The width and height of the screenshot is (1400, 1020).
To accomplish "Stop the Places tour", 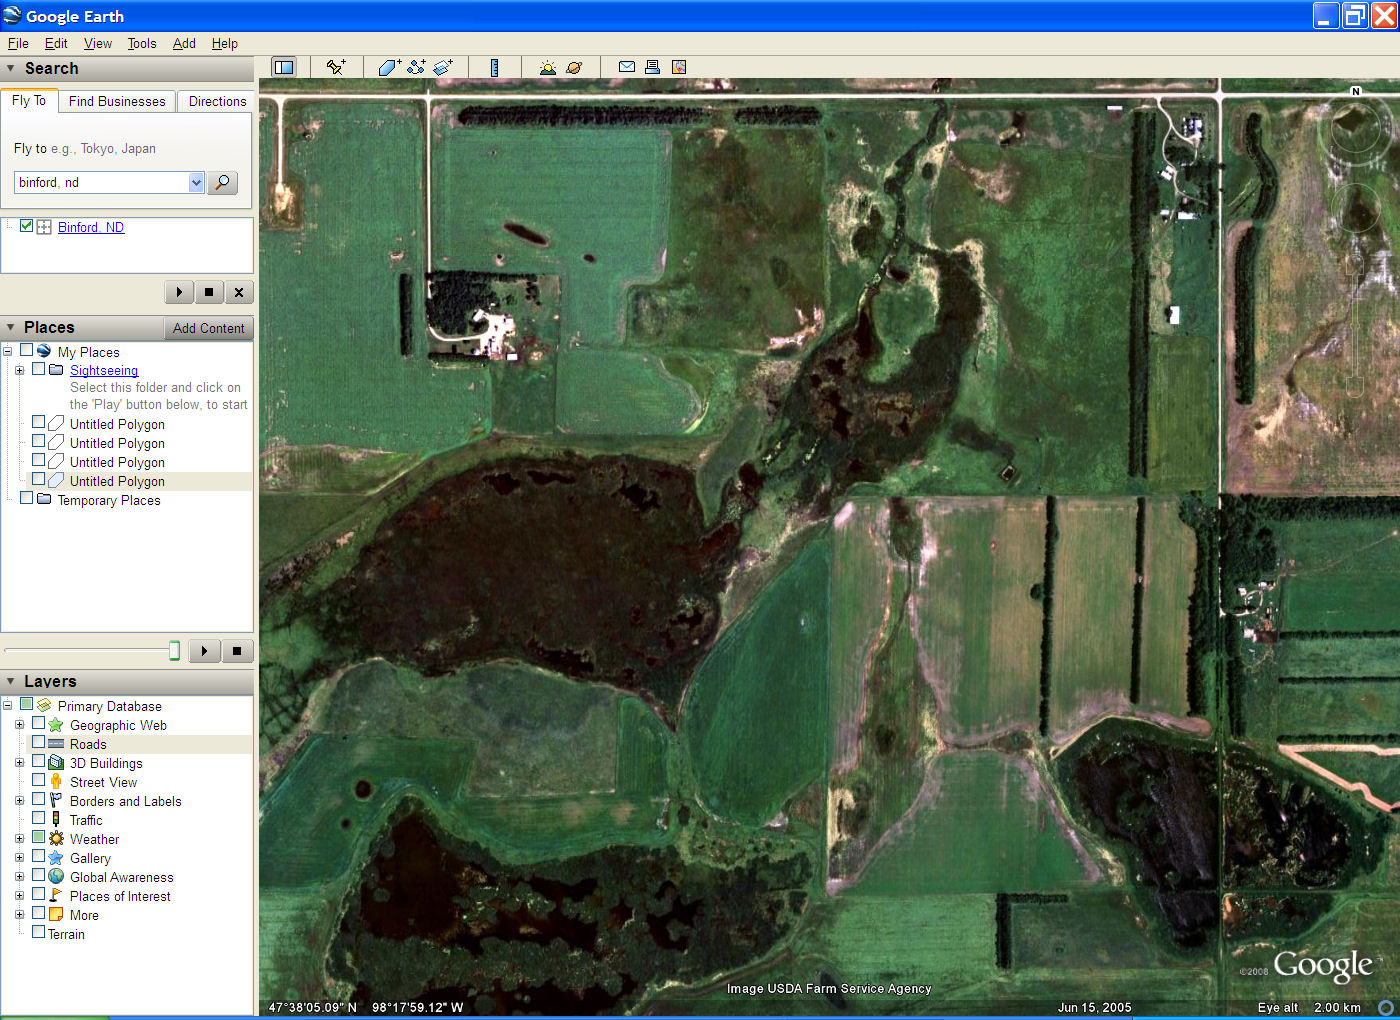I will click(237, 651).
